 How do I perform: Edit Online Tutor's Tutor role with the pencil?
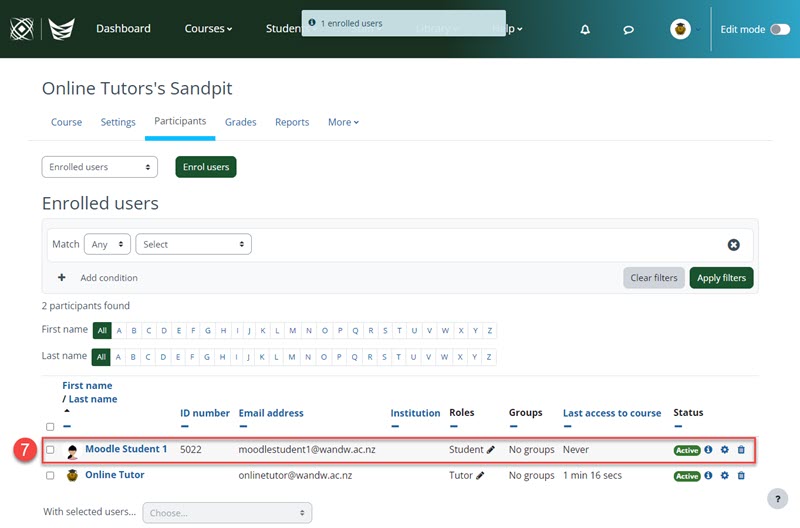pyautogui.click(x=480, y=475)
